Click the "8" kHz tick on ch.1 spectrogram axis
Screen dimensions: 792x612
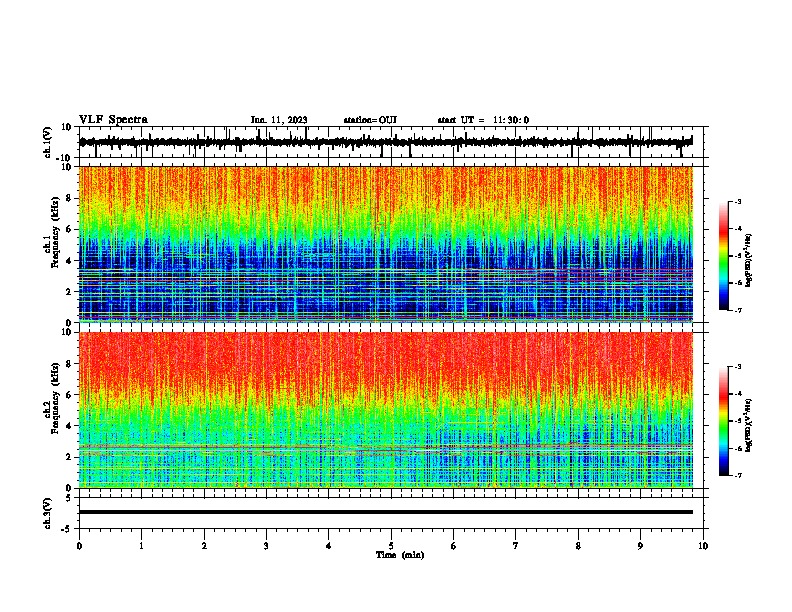(x=69, y=198)
